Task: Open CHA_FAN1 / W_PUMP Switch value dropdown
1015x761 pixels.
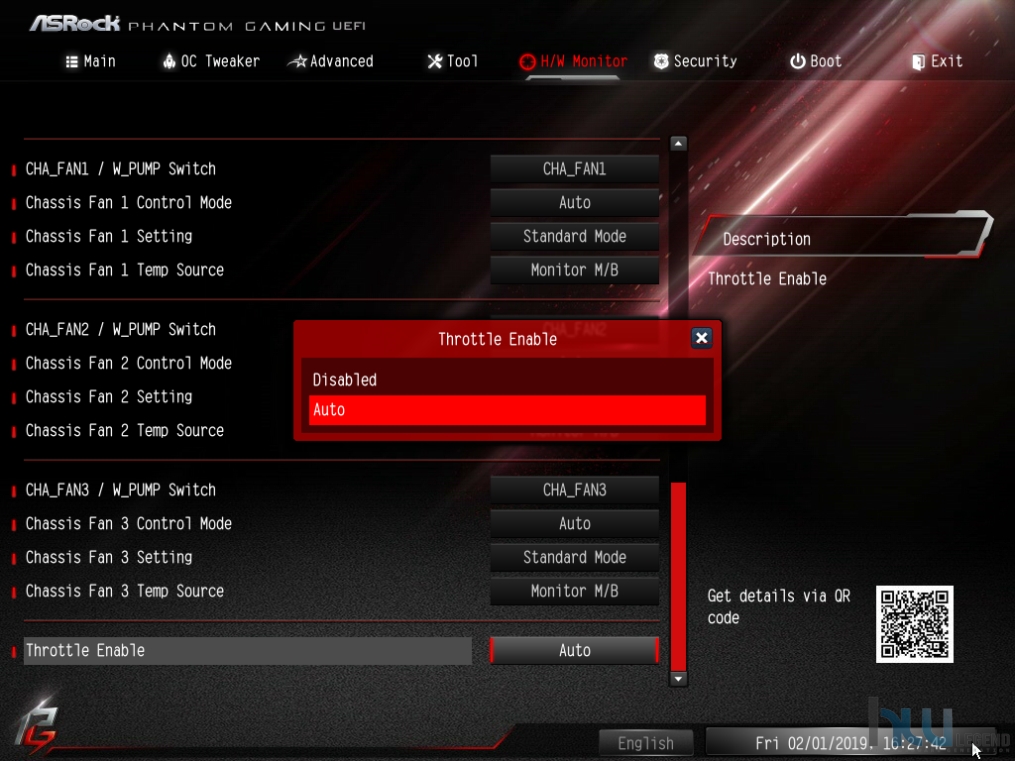Action: click(575, 169)
